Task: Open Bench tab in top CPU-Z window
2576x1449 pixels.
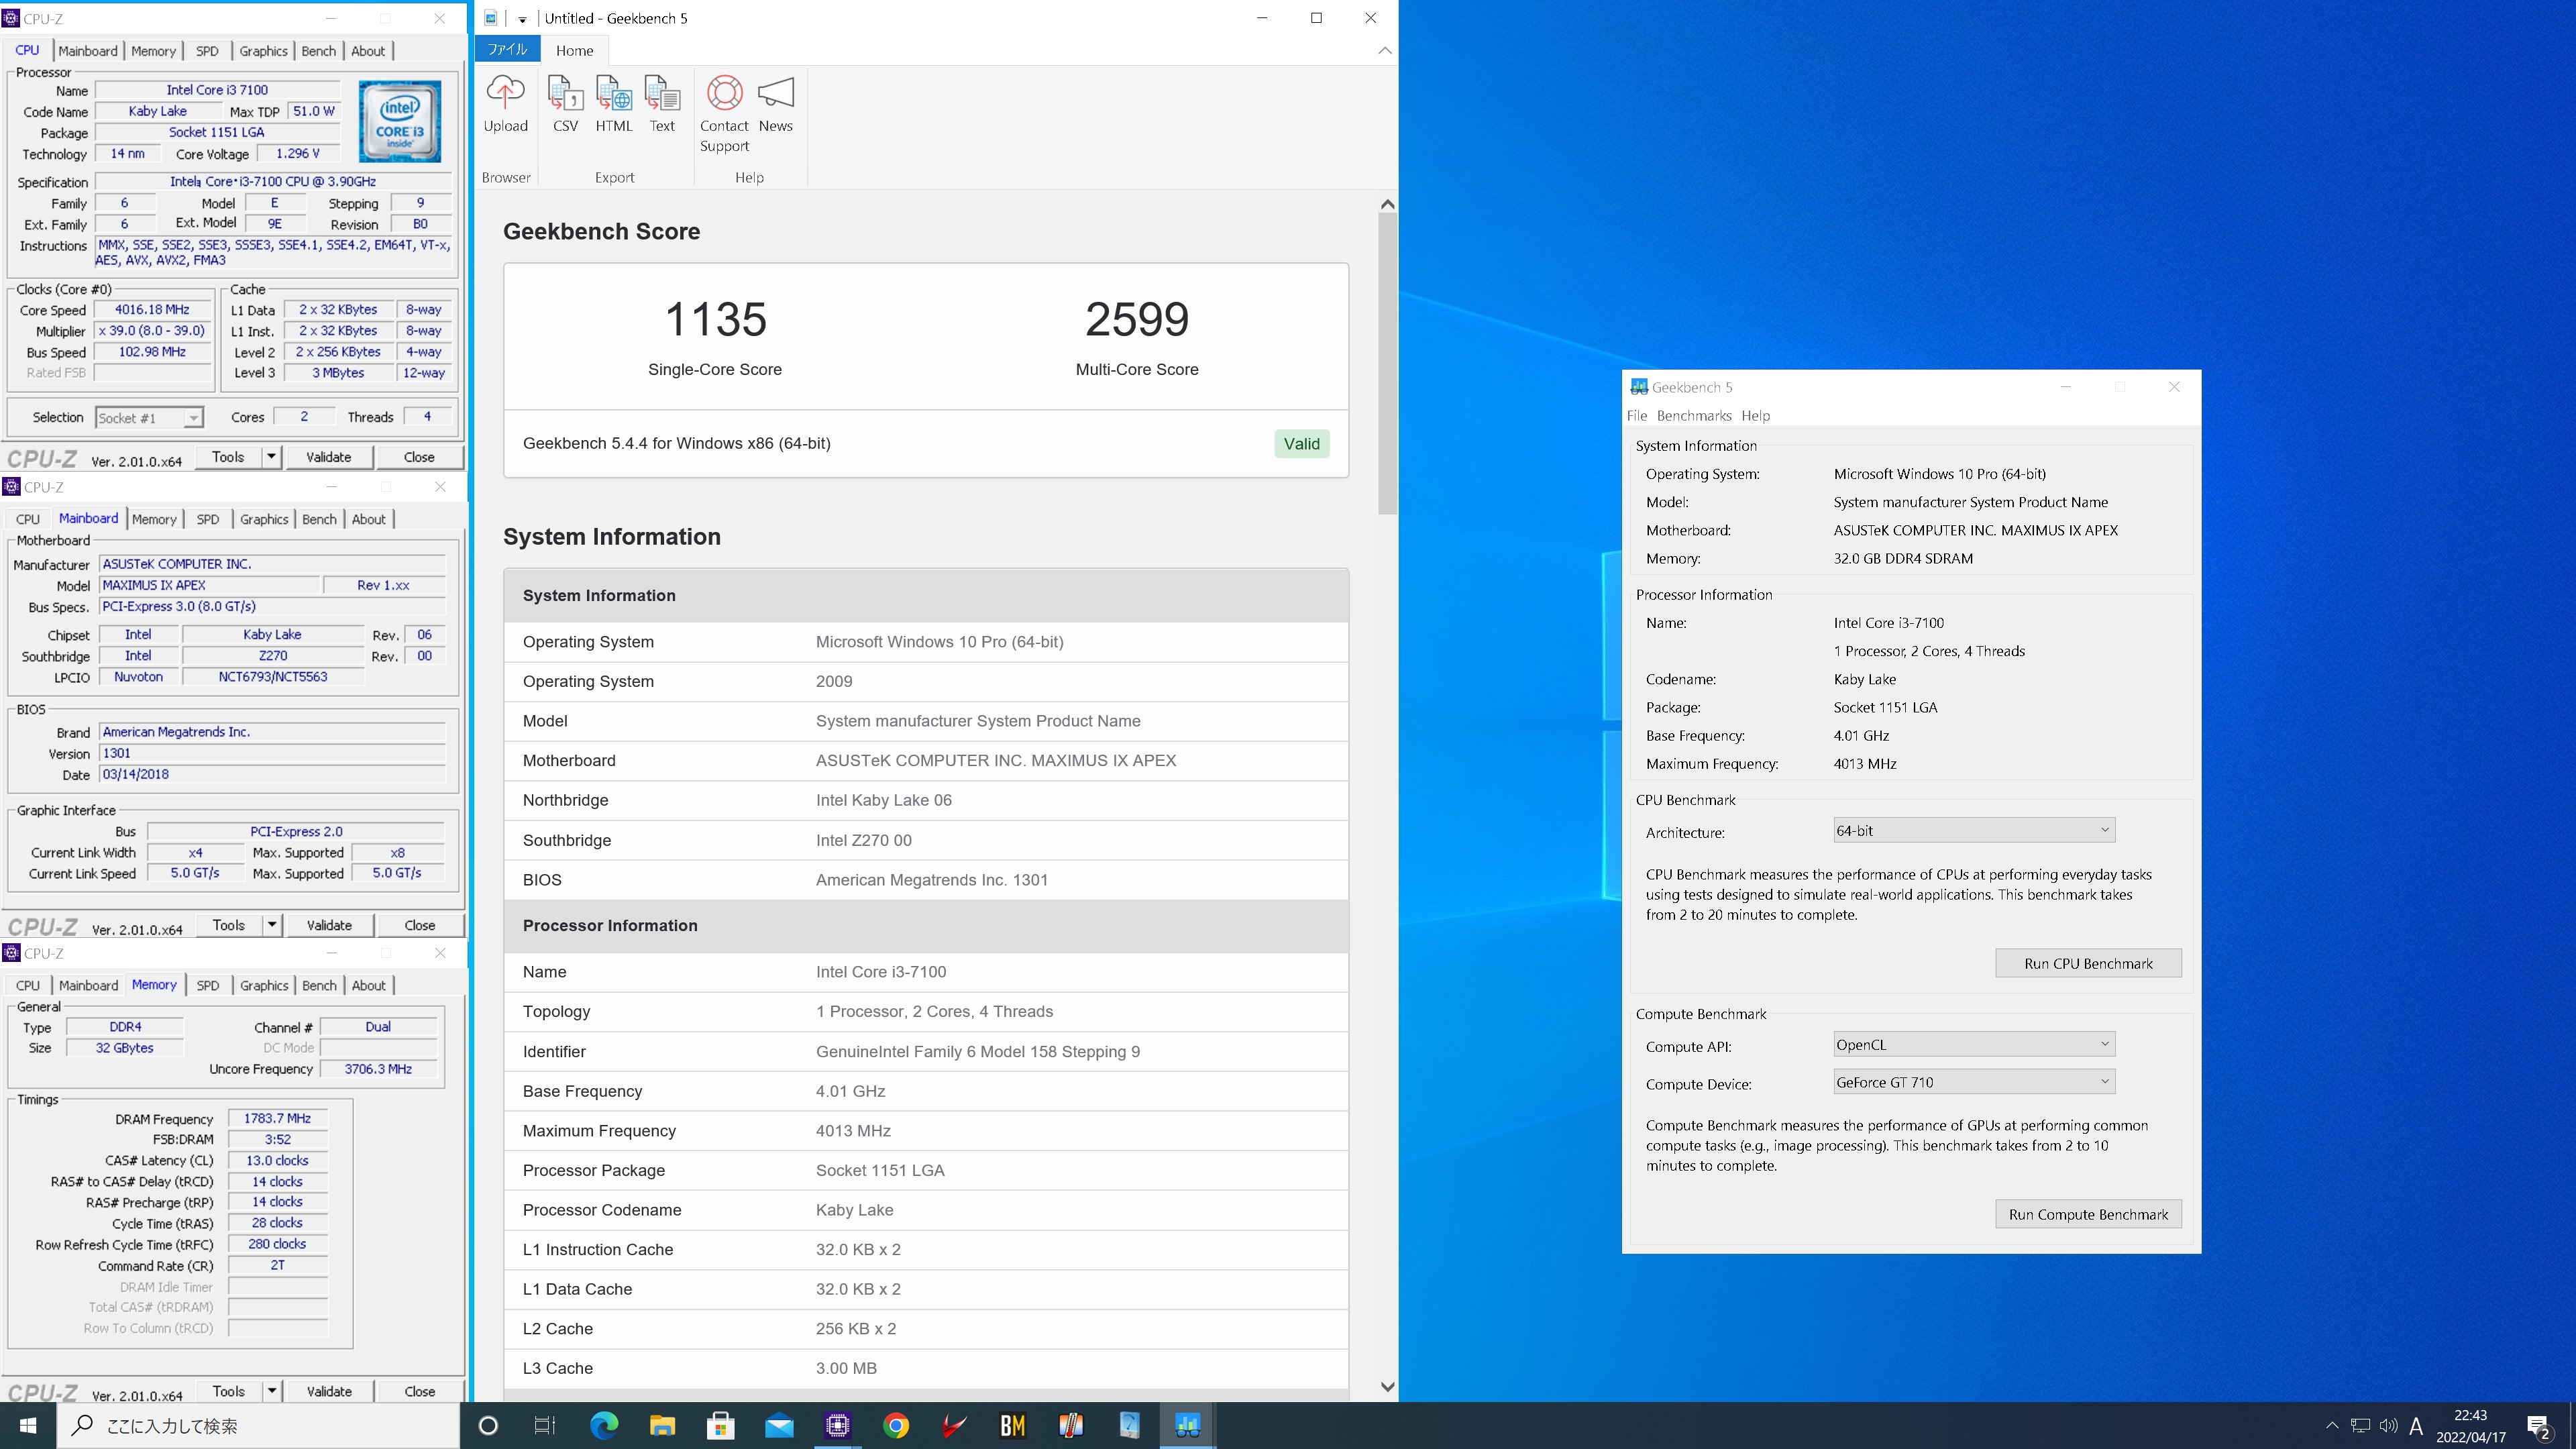Action: [x=319, y=51]
